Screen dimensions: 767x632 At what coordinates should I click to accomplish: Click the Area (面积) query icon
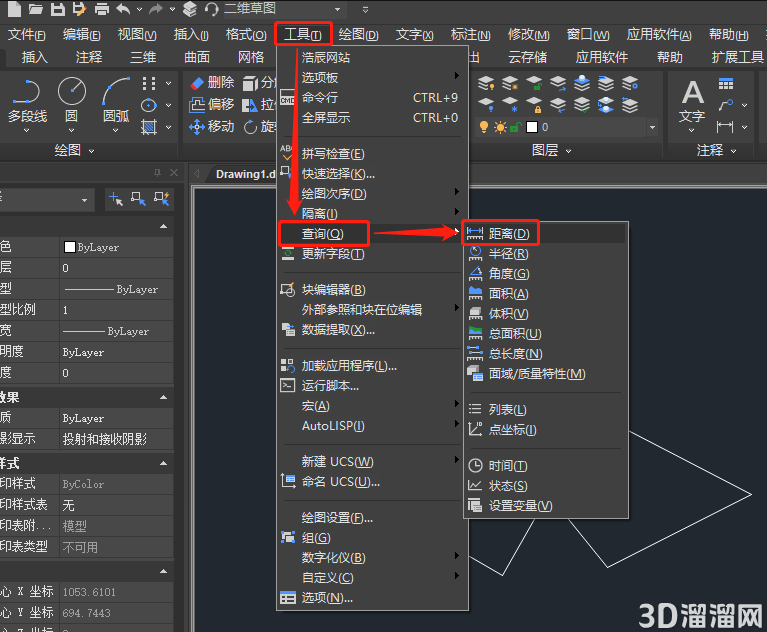[x=475, y=293]
